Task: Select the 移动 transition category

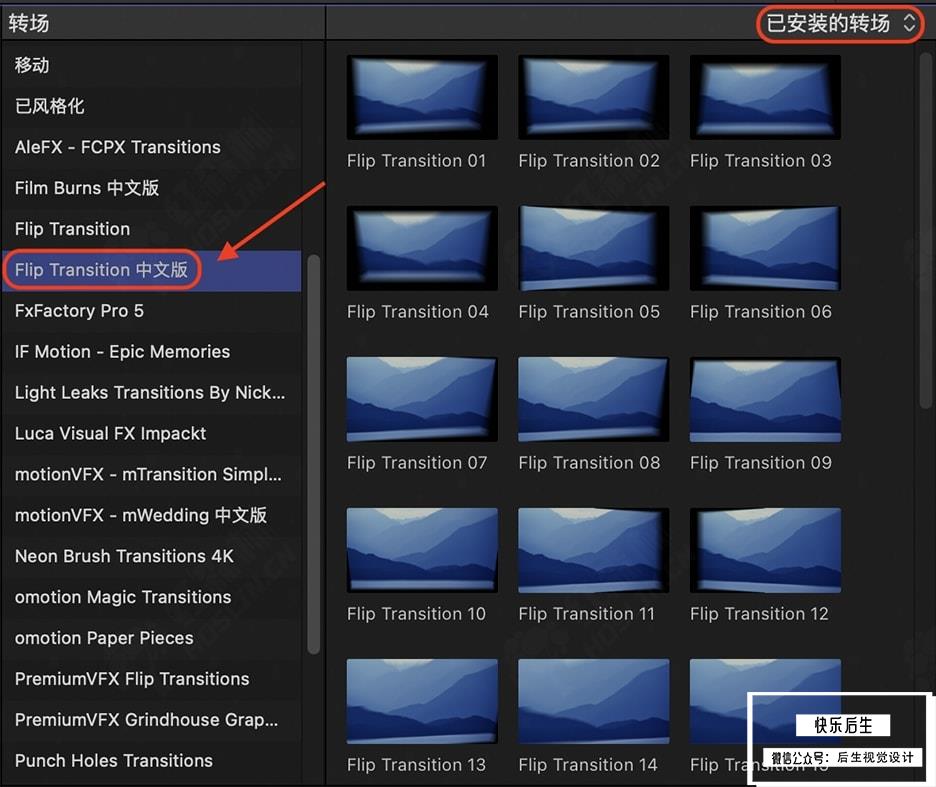Action: [152, 65]
